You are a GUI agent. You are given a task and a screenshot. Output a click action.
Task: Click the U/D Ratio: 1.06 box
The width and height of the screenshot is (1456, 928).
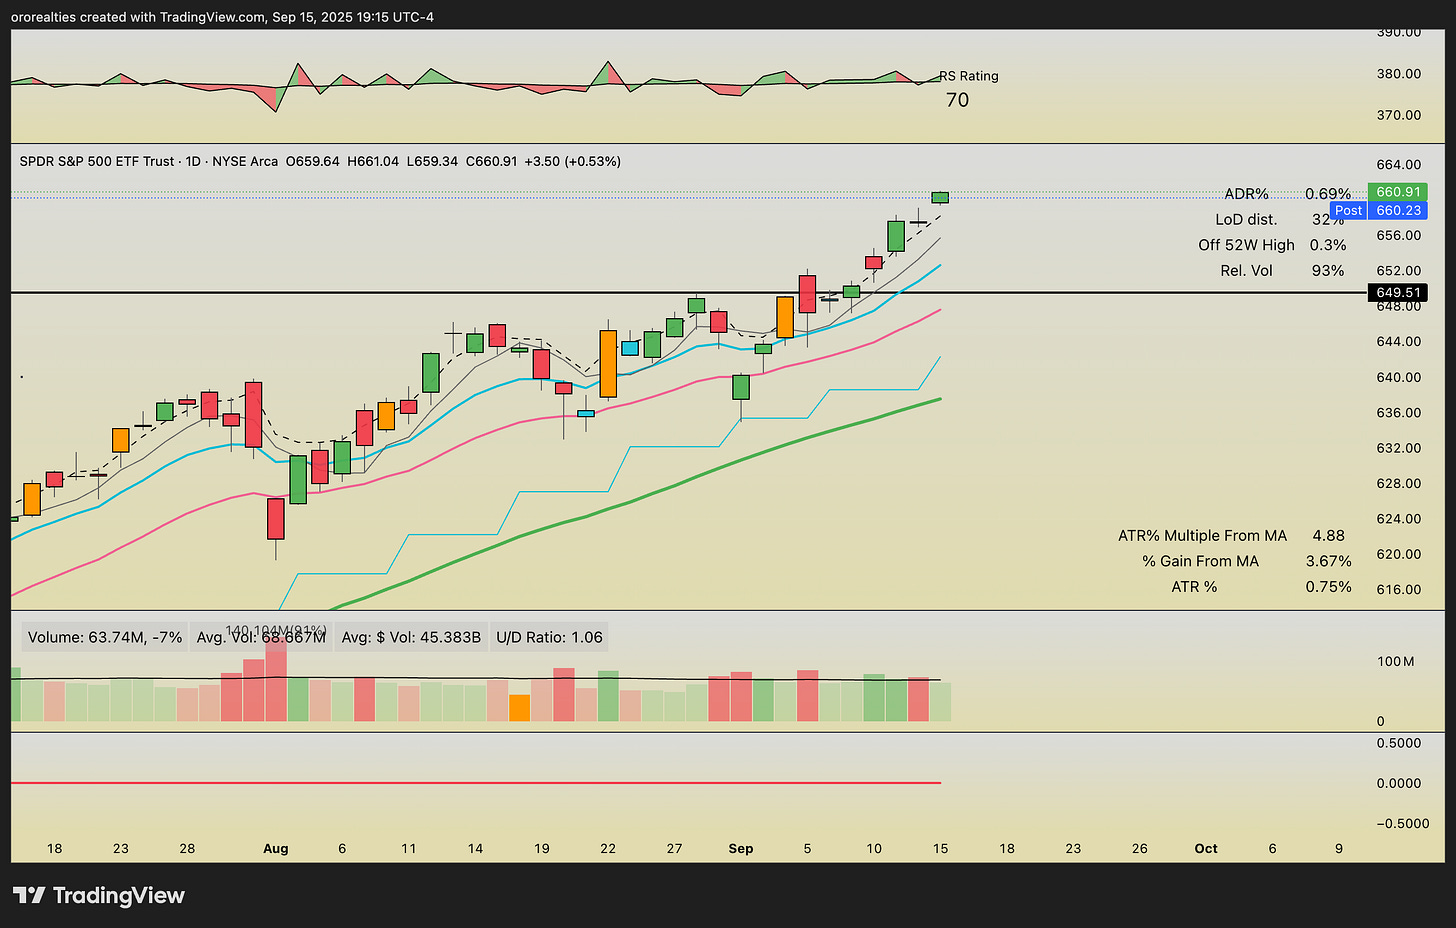550,637
